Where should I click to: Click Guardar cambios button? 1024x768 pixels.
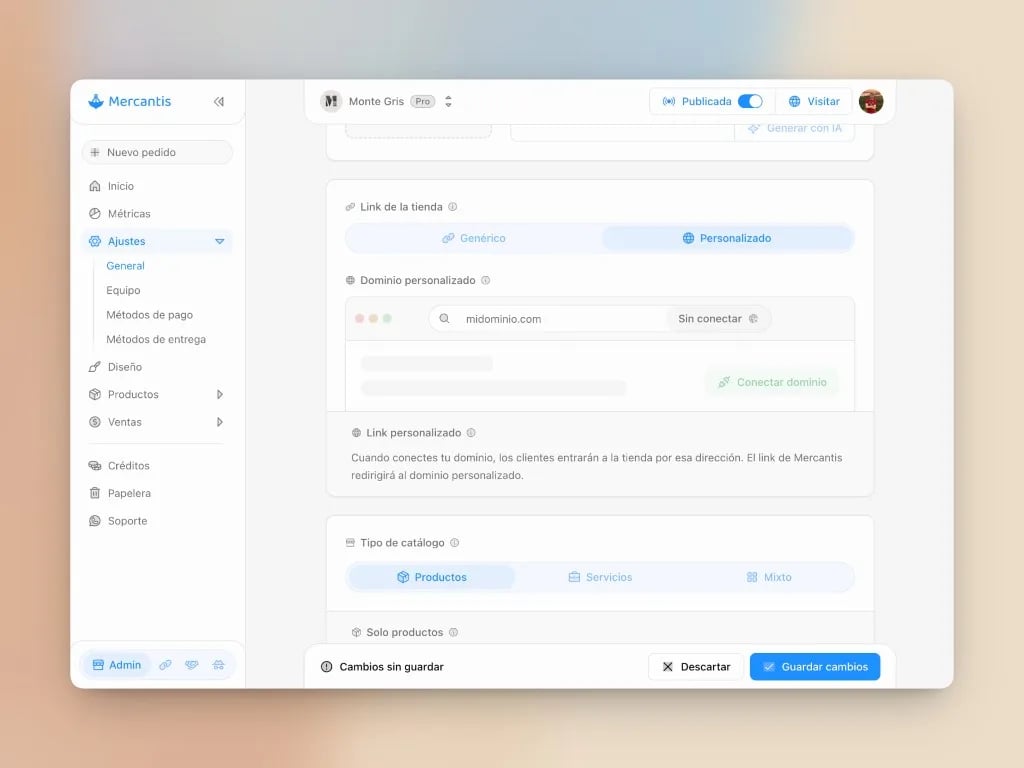[x=815, y=667]
